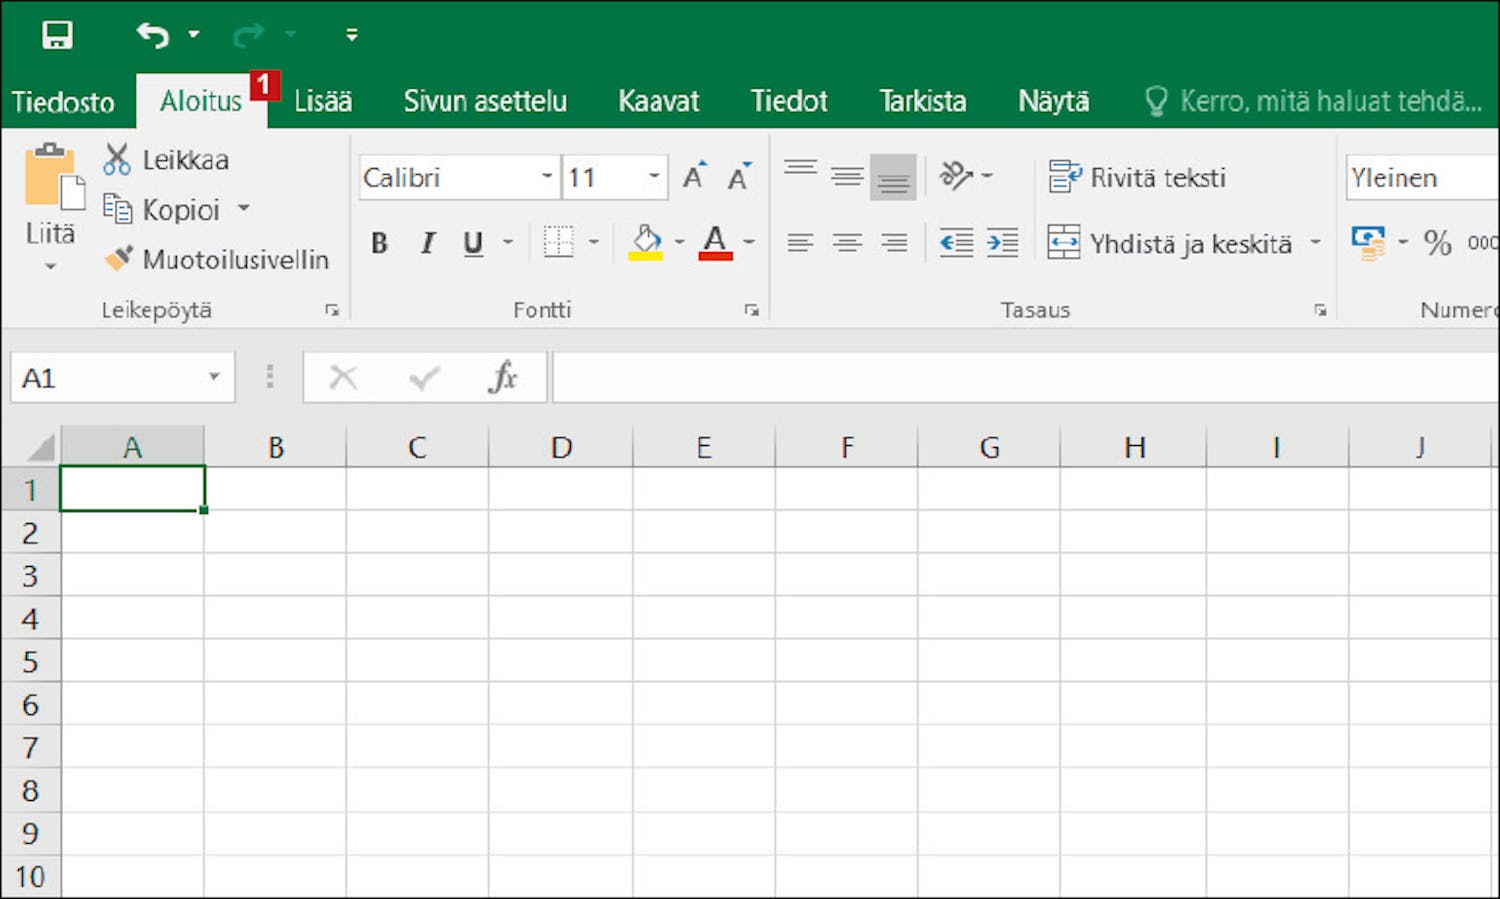
Task: Click Yhdistä ja keskitä merge button
Action: click(1169, 243)
